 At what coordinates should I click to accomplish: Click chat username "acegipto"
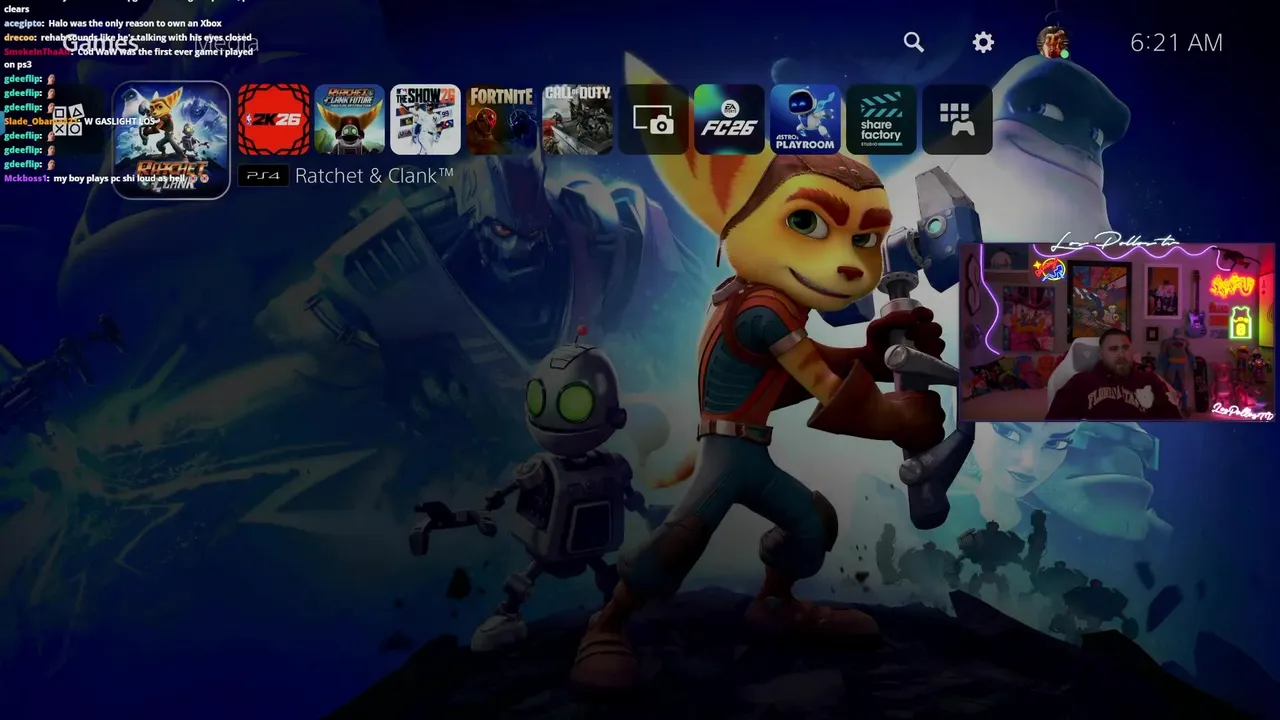[x=23, y=23]
